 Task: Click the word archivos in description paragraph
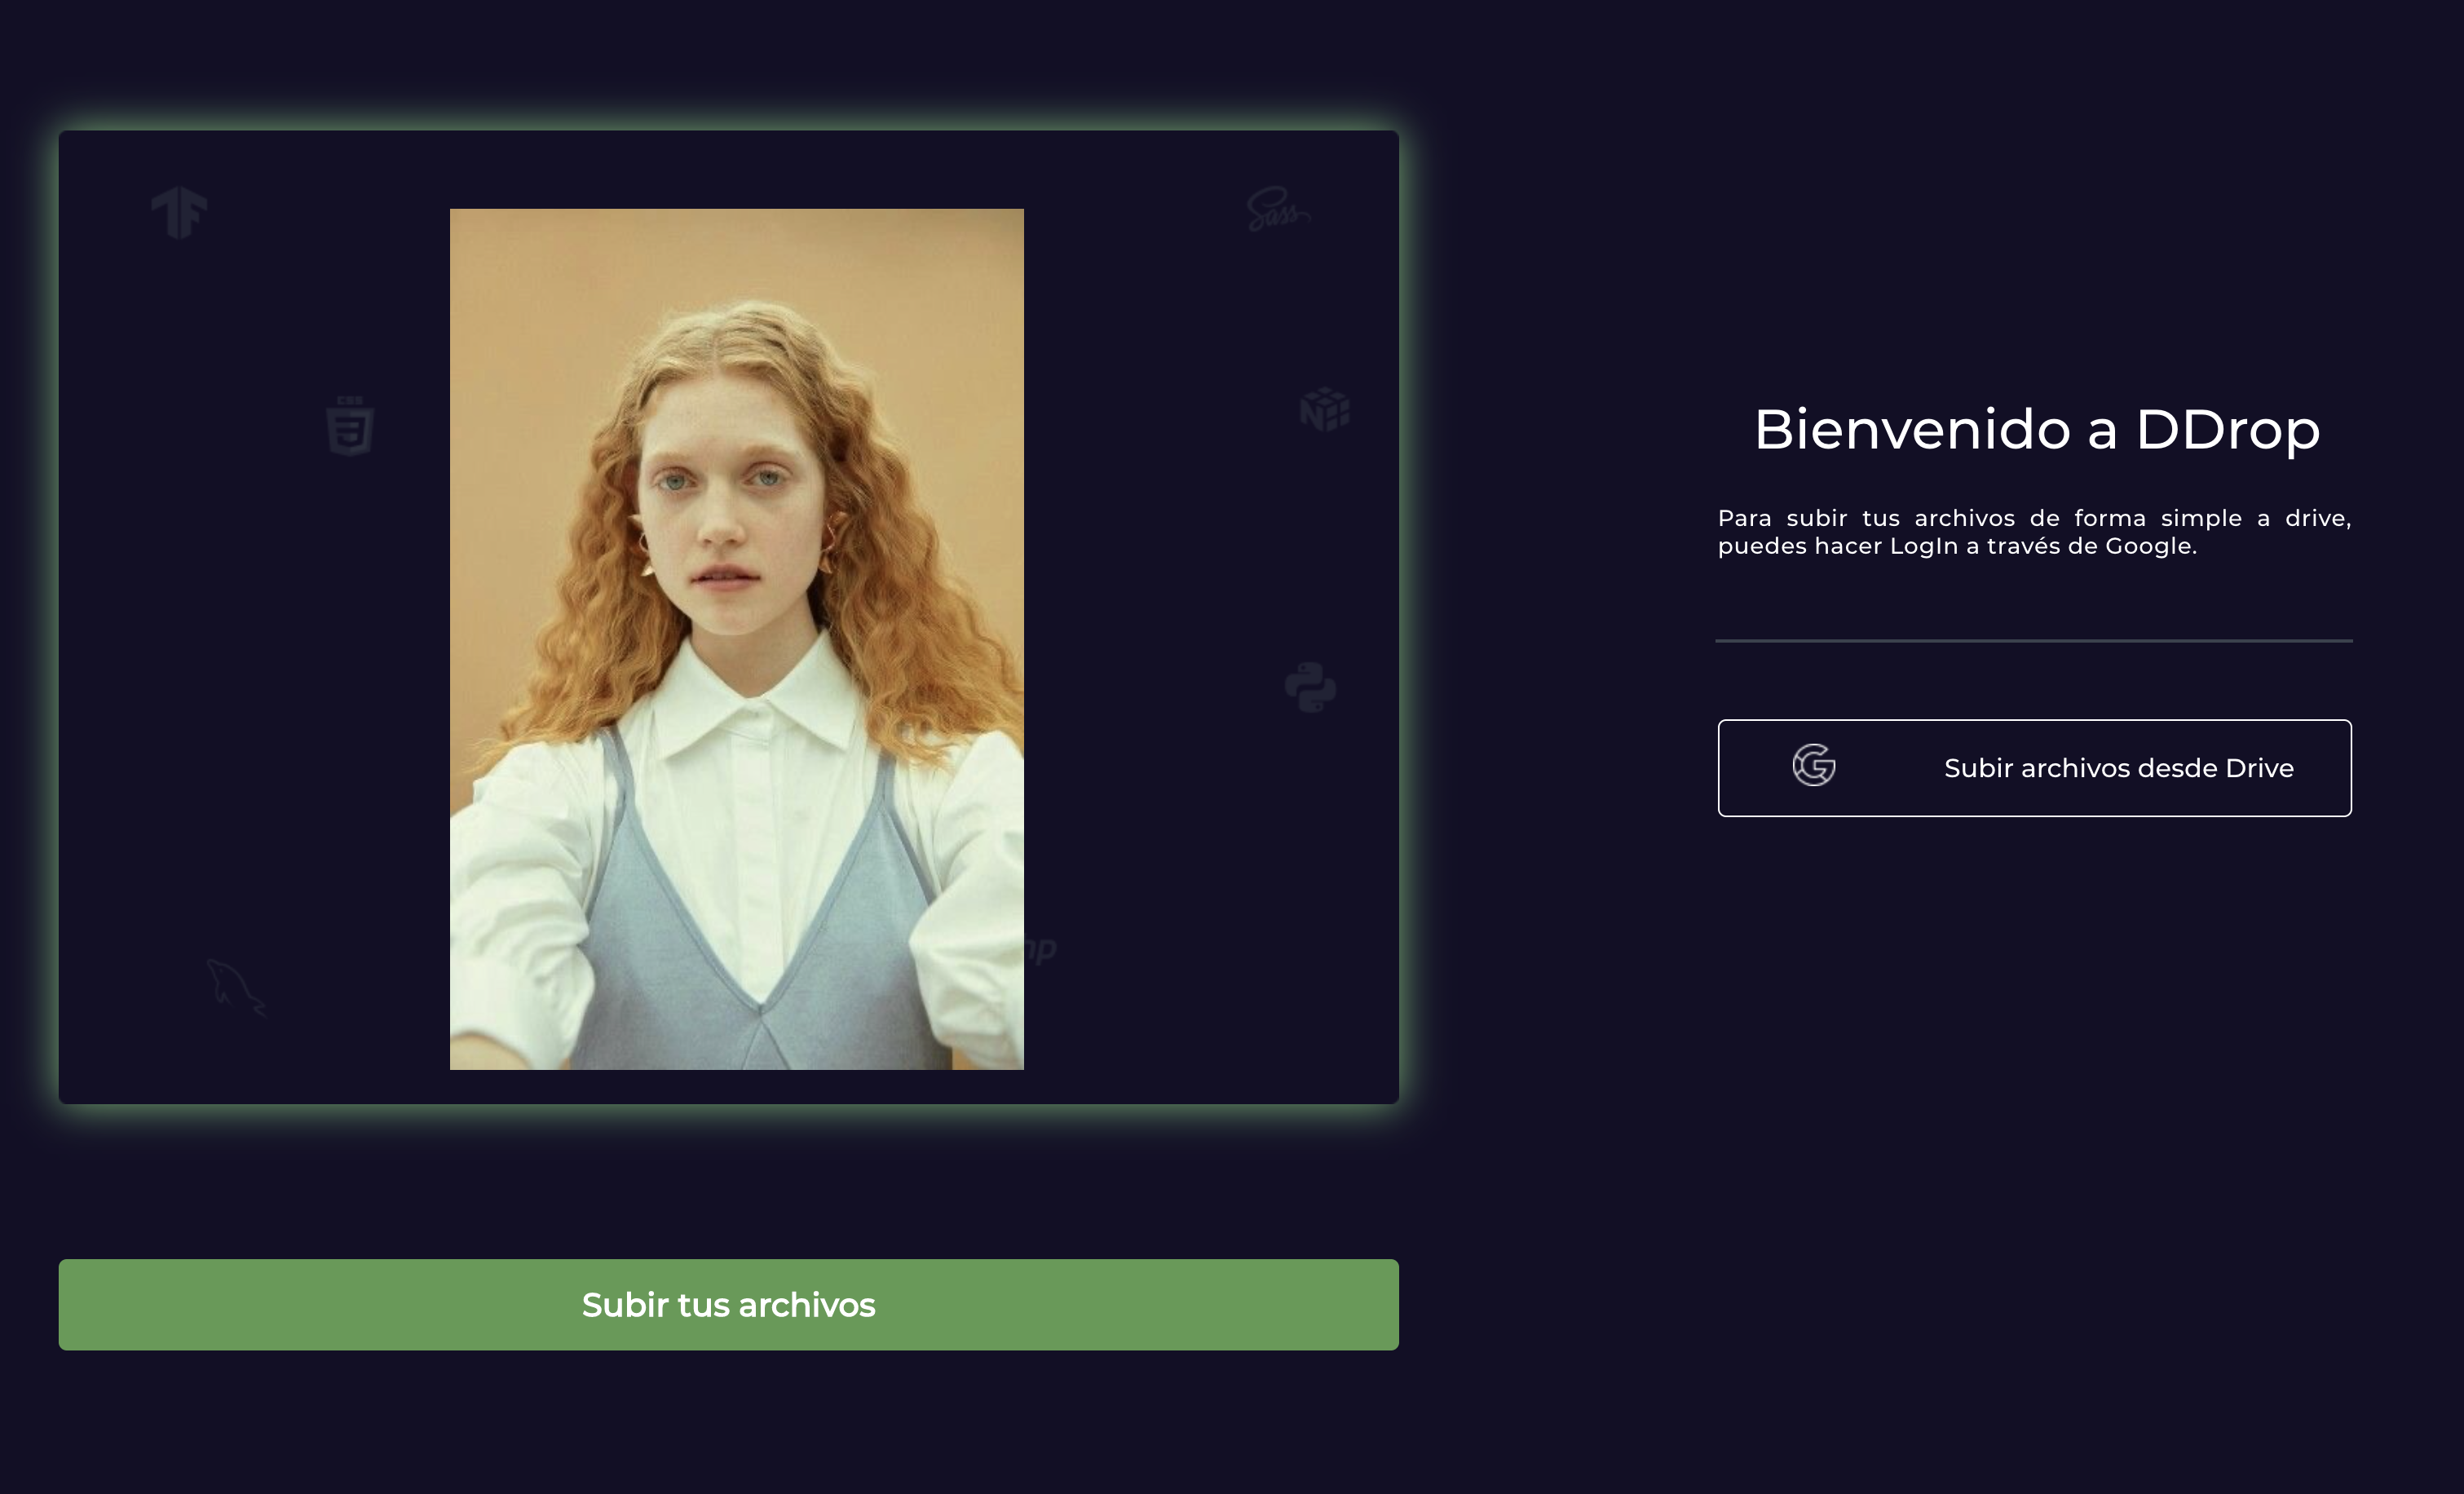click(1964, 519)
